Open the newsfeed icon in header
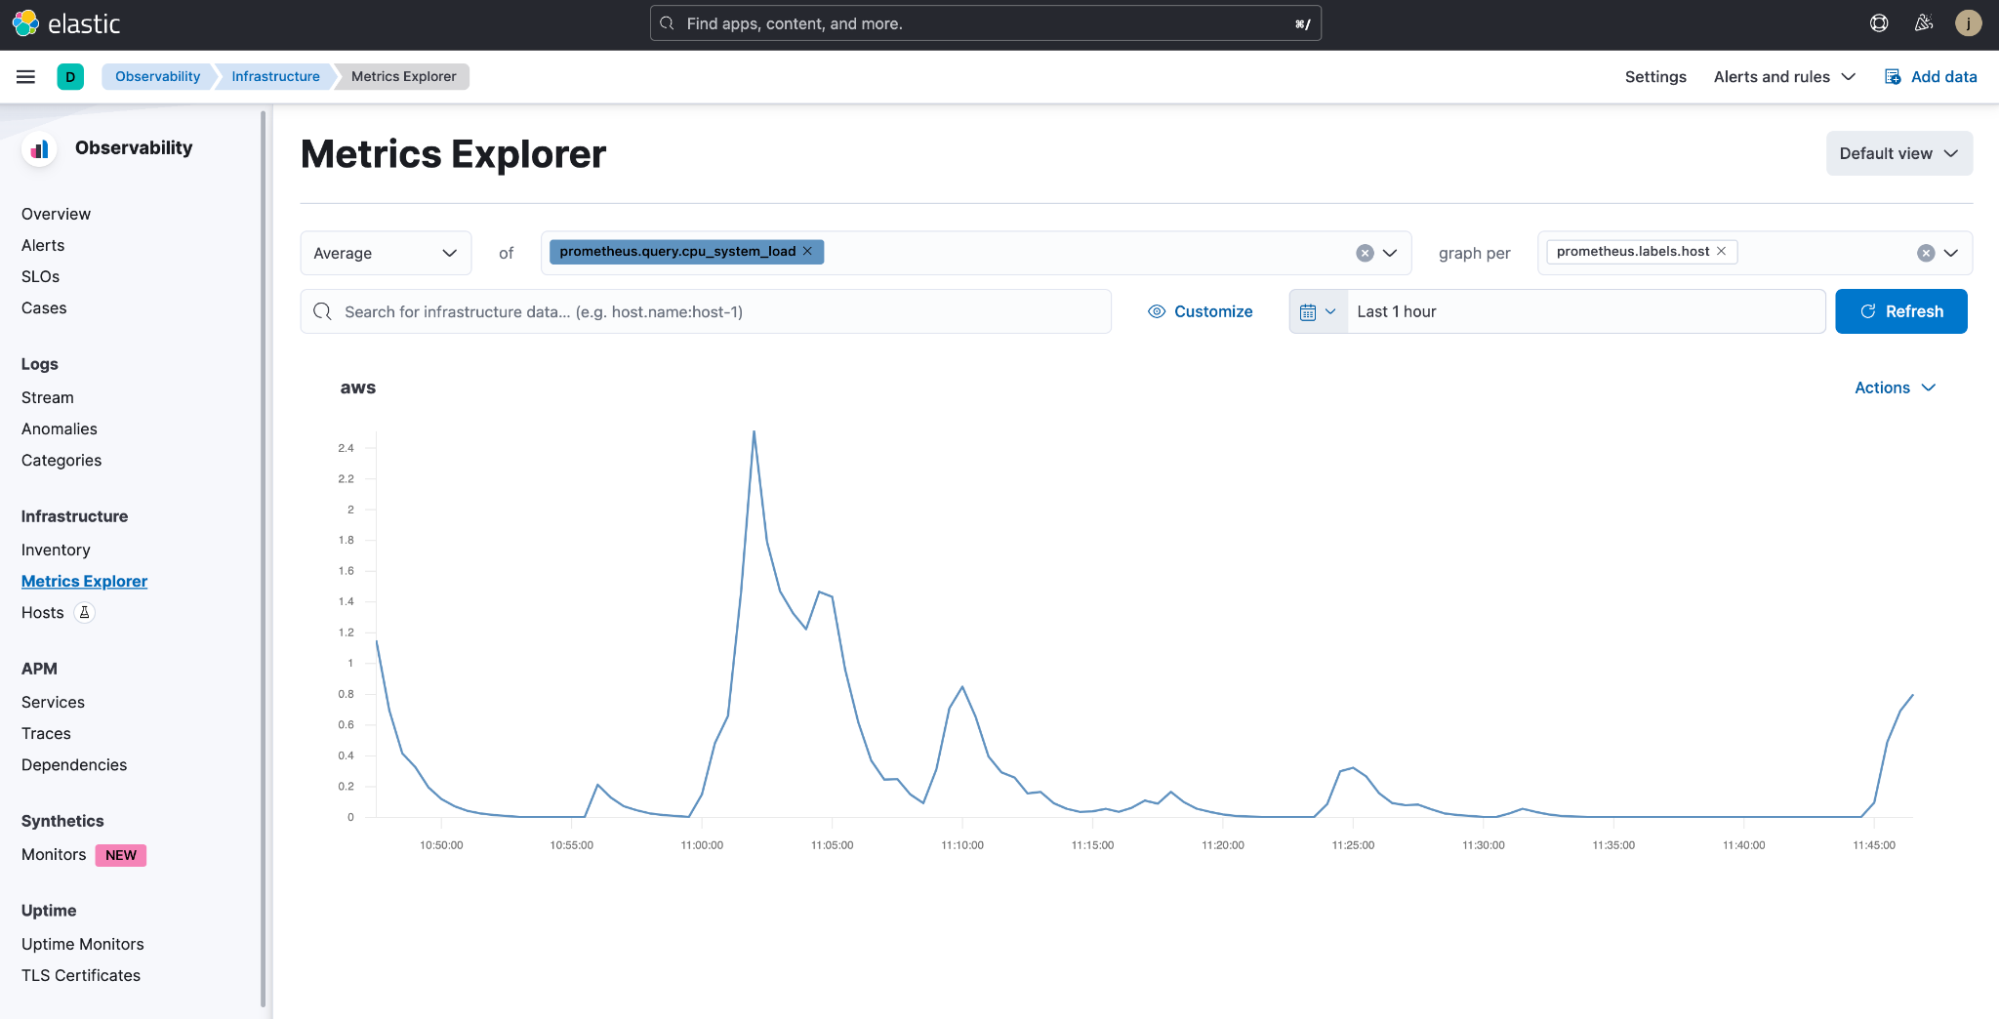 [x=1923, y=24]
